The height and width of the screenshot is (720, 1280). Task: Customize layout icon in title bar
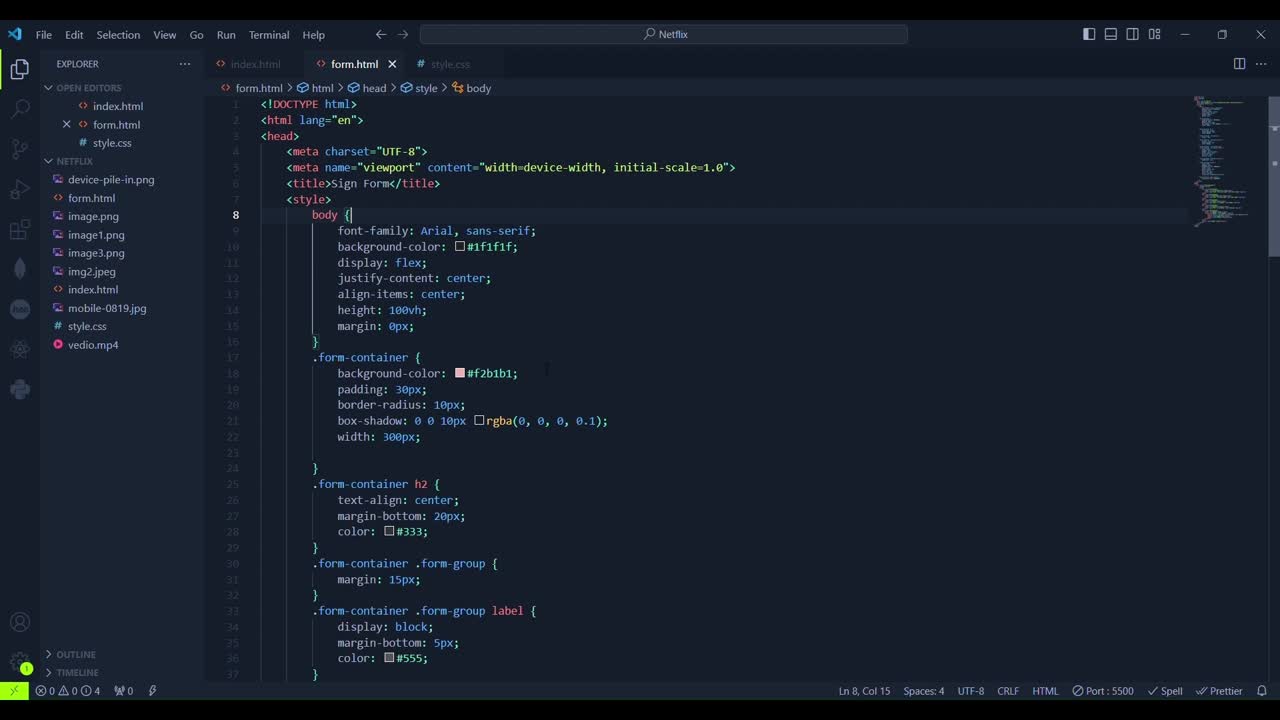pos(1154,34)
